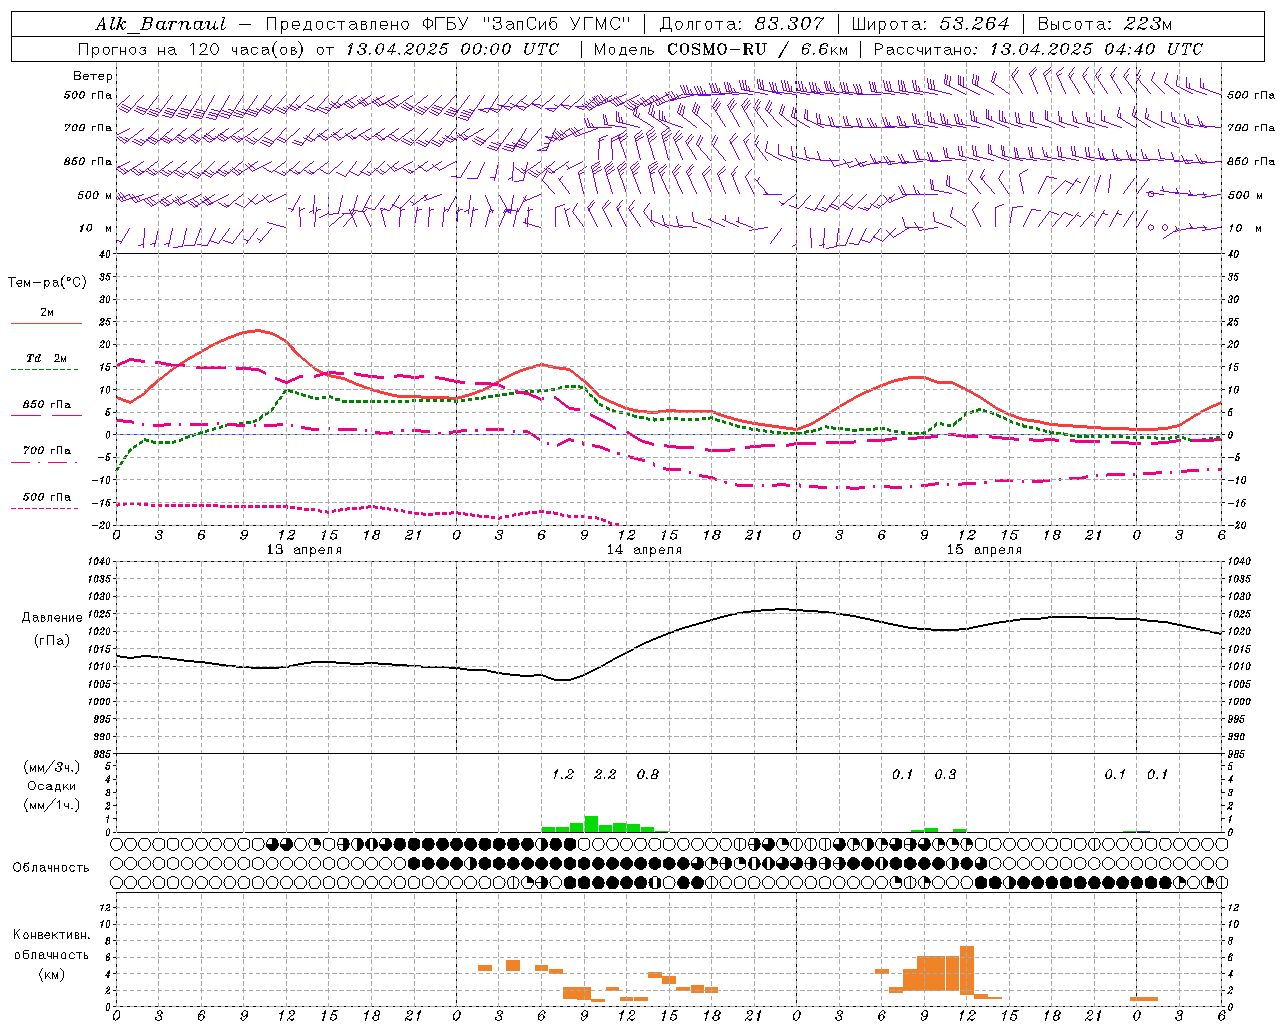This screenshot has width=1280, height=1024.
Task: Click the red solid '2м' legend line
Action: point(46,324)
